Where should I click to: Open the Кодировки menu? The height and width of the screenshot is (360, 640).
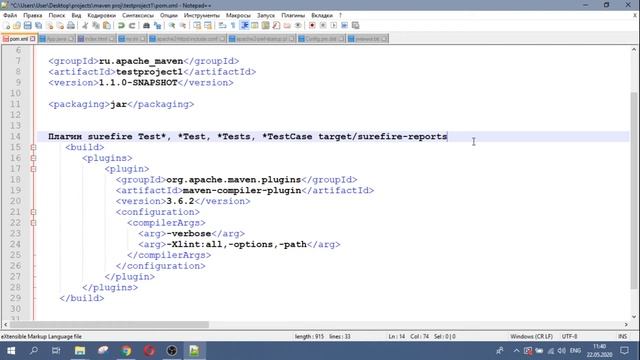pyautogui.click(x=102, y=15)
